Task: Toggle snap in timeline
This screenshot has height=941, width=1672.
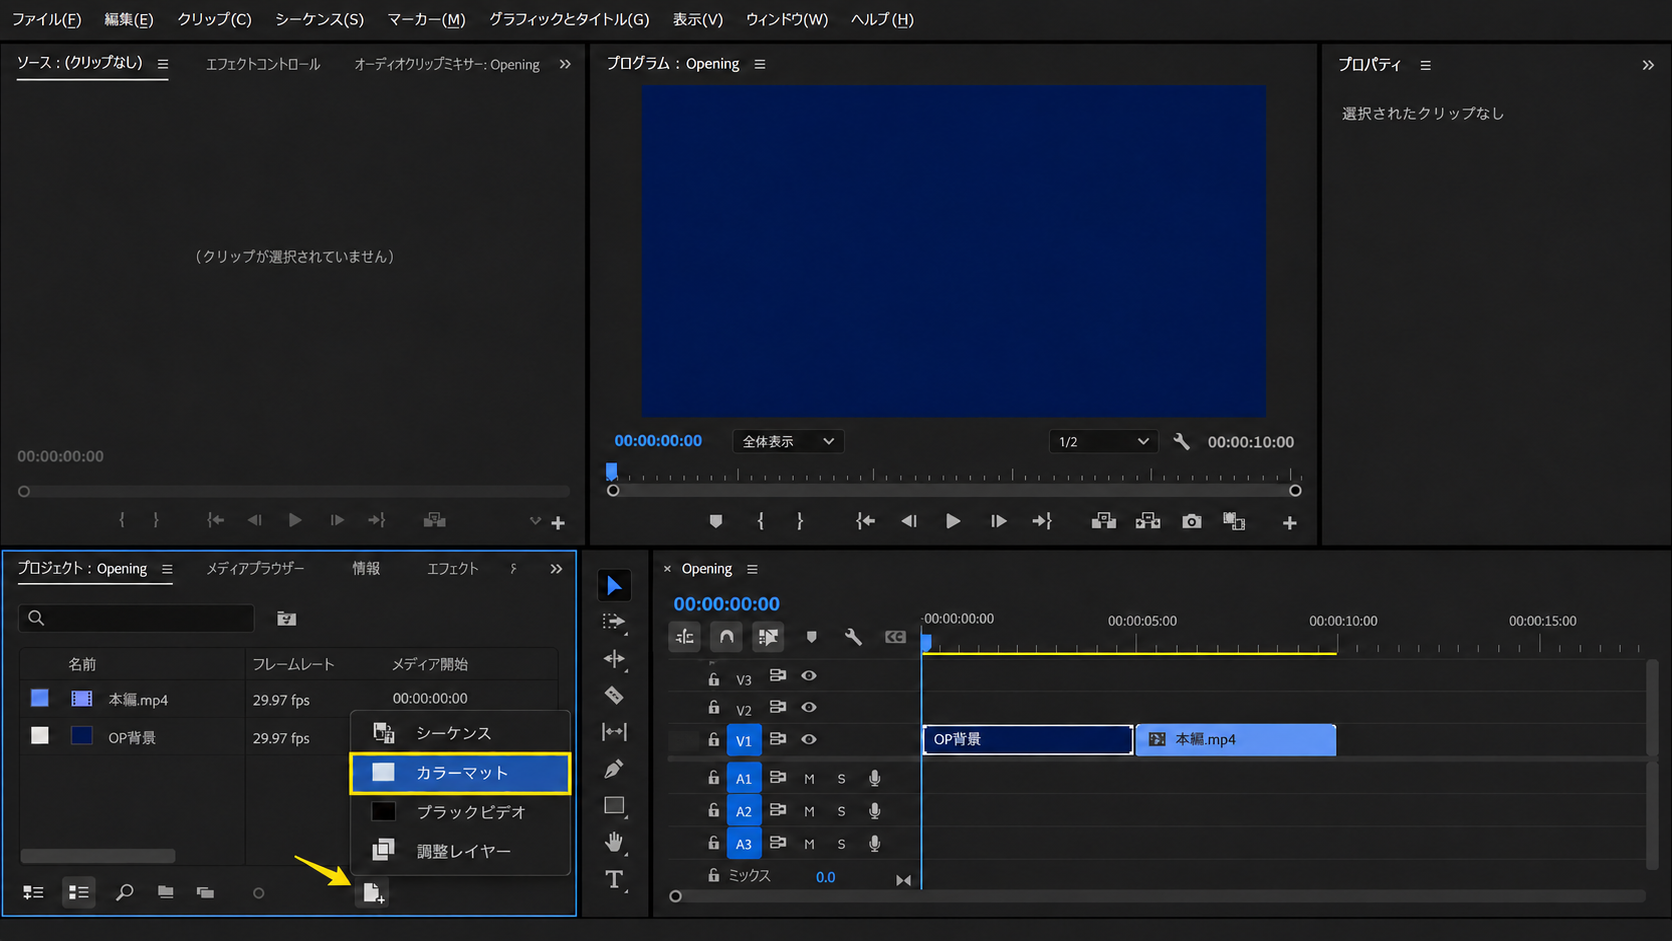Action: click(726, 637)
